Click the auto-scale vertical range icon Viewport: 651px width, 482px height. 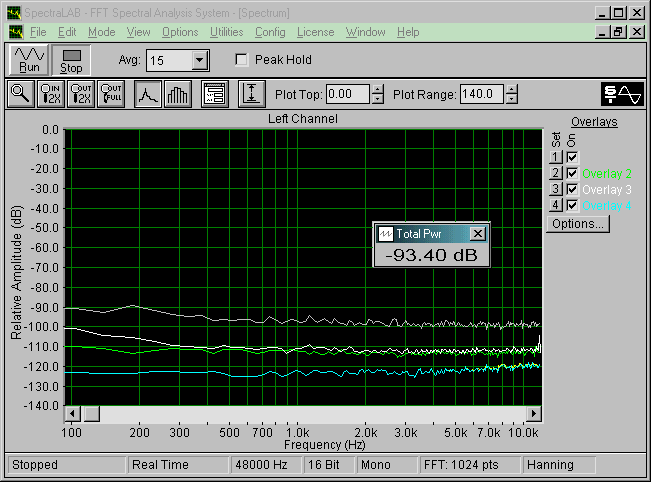(x=252, y=94)
